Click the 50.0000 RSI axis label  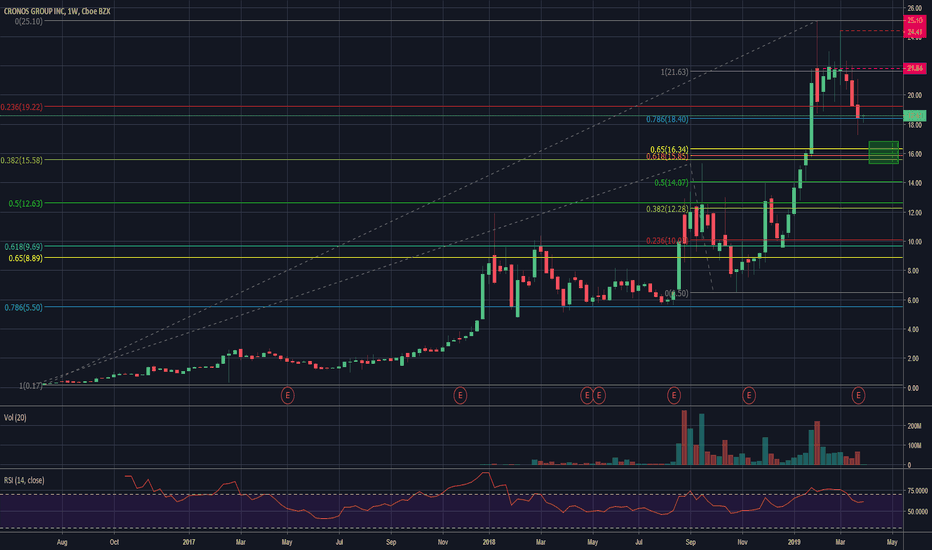pos(917,512)
